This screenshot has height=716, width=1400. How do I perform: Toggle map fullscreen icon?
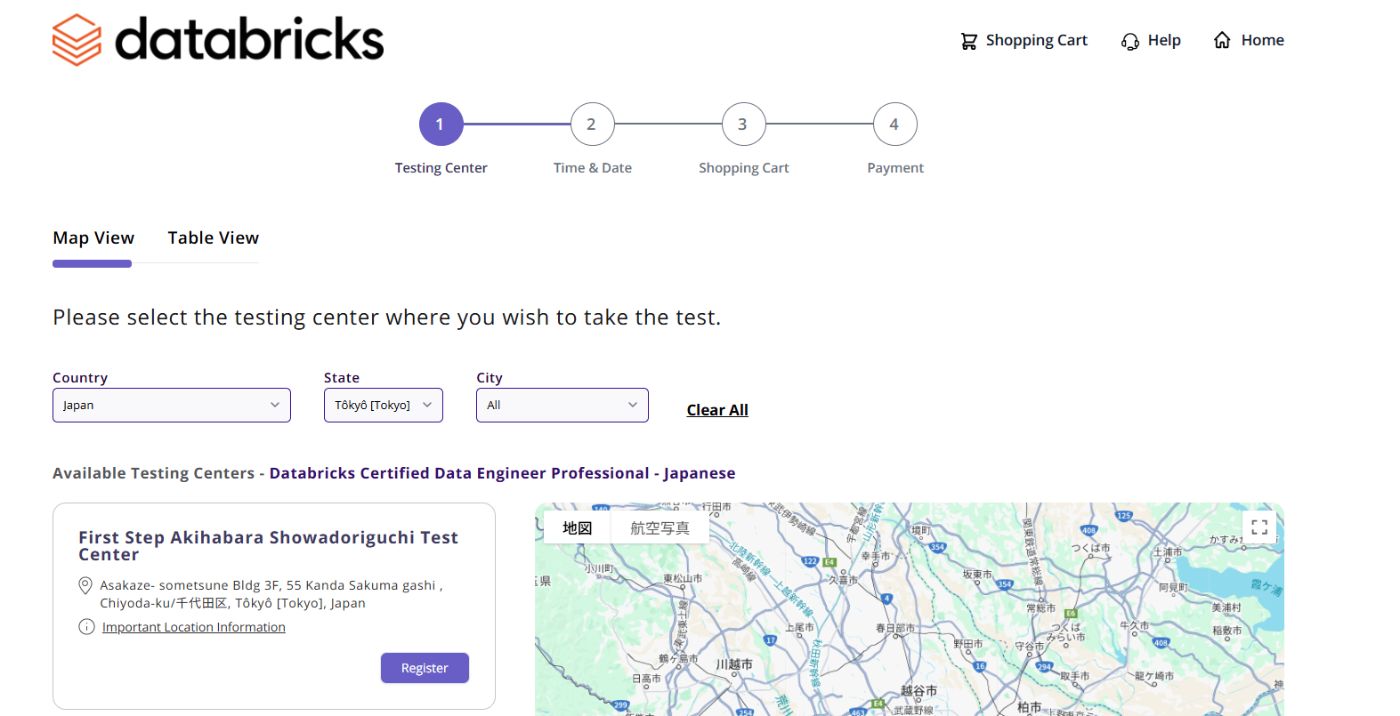[x=1259, y=527]
